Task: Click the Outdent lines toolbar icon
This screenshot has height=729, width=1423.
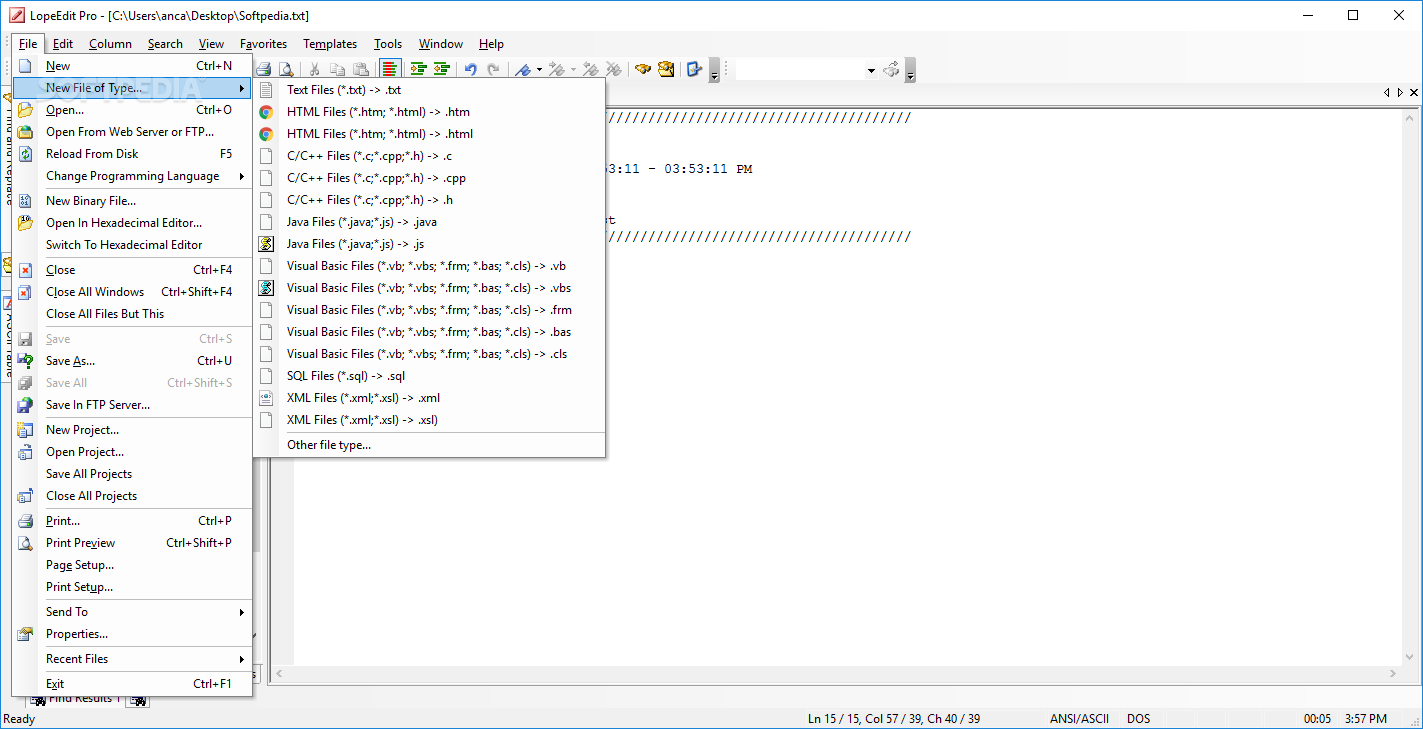Action: pyautogui.click(x=441, y=69)
